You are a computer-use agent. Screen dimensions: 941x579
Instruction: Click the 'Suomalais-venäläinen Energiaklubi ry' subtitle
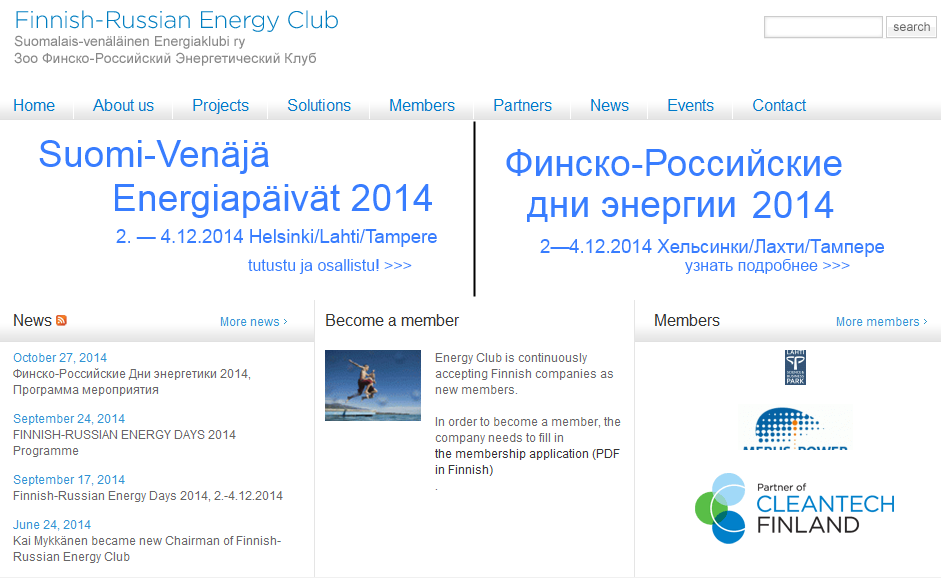(x=130, y=41)
